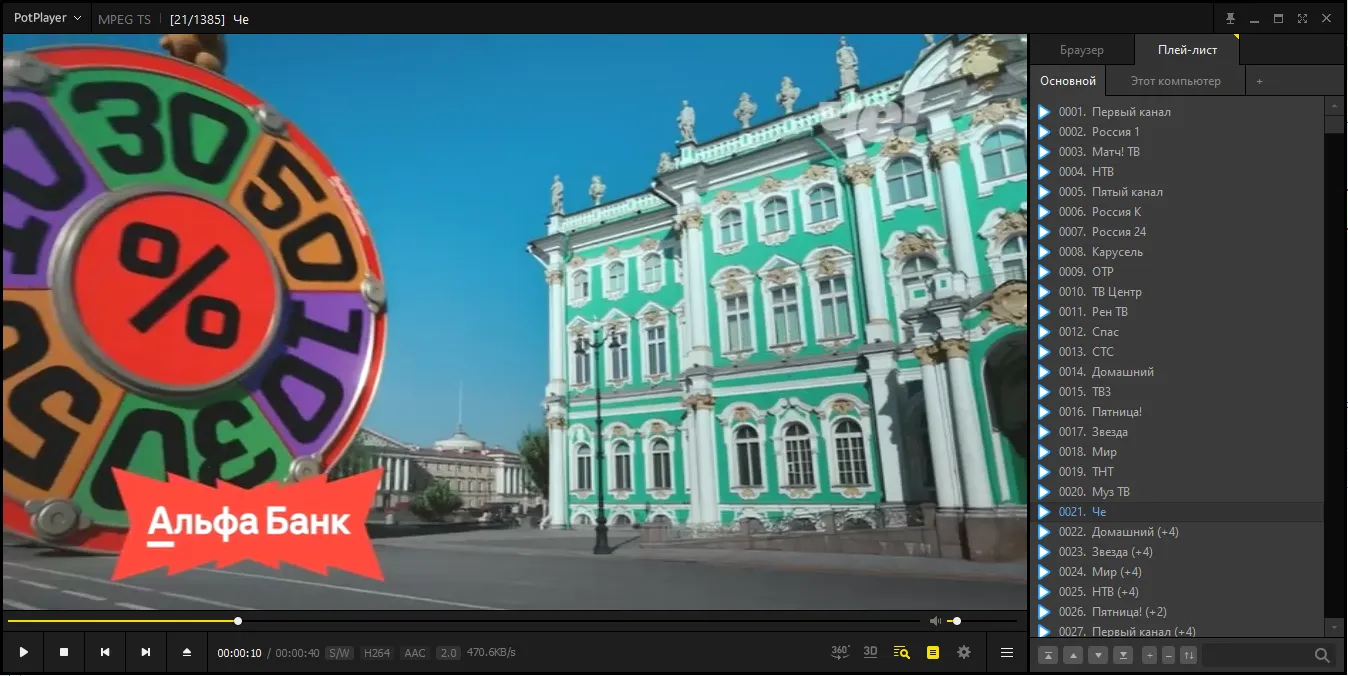Add a new playlist with plus tab
Viewport: 1348px width, 676px height.
click(1260, 81)
